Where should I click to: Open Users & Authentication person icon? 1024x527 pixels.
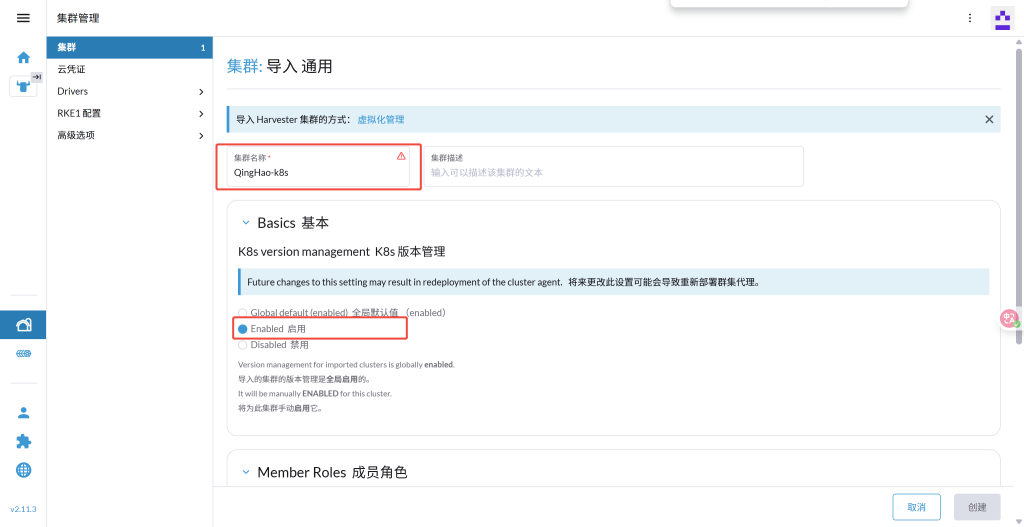click(x=23, y=412)
